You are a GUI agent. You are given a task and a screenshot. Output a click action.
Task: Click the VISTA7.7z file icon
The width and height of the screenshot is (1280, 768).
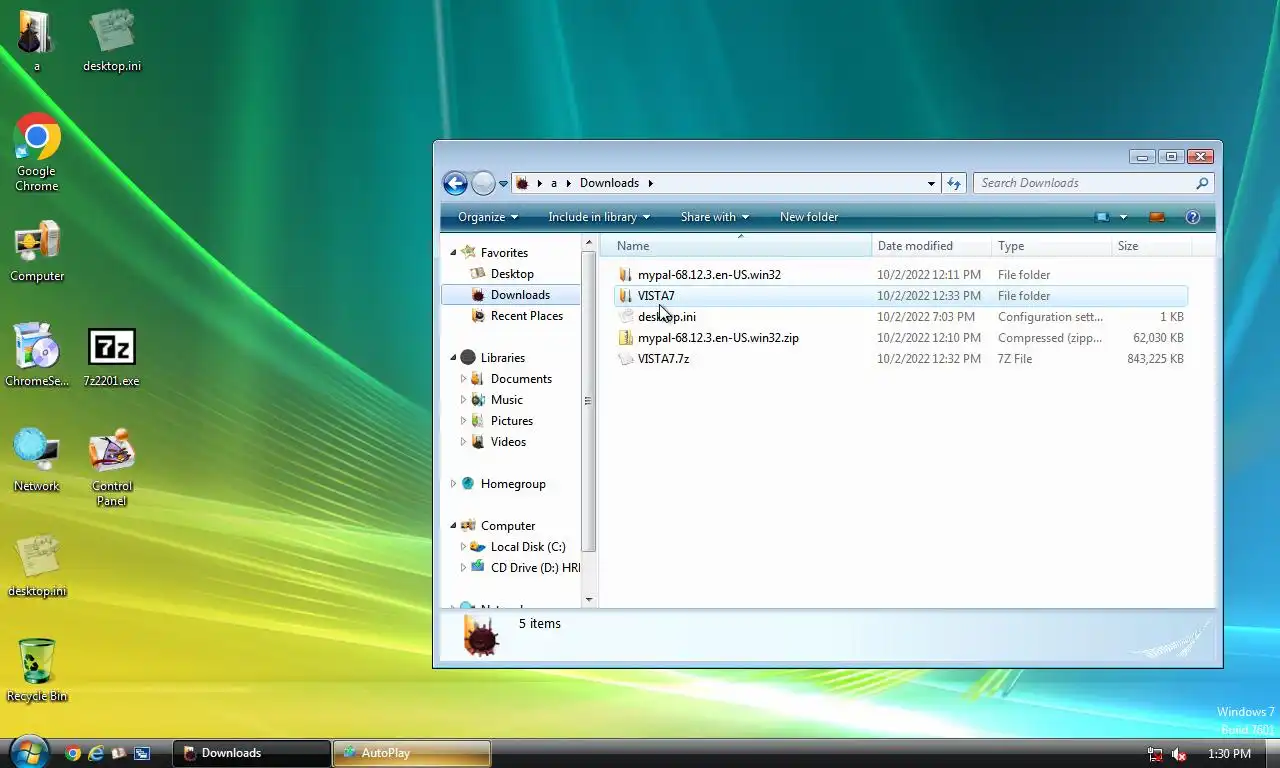(626, 359)
